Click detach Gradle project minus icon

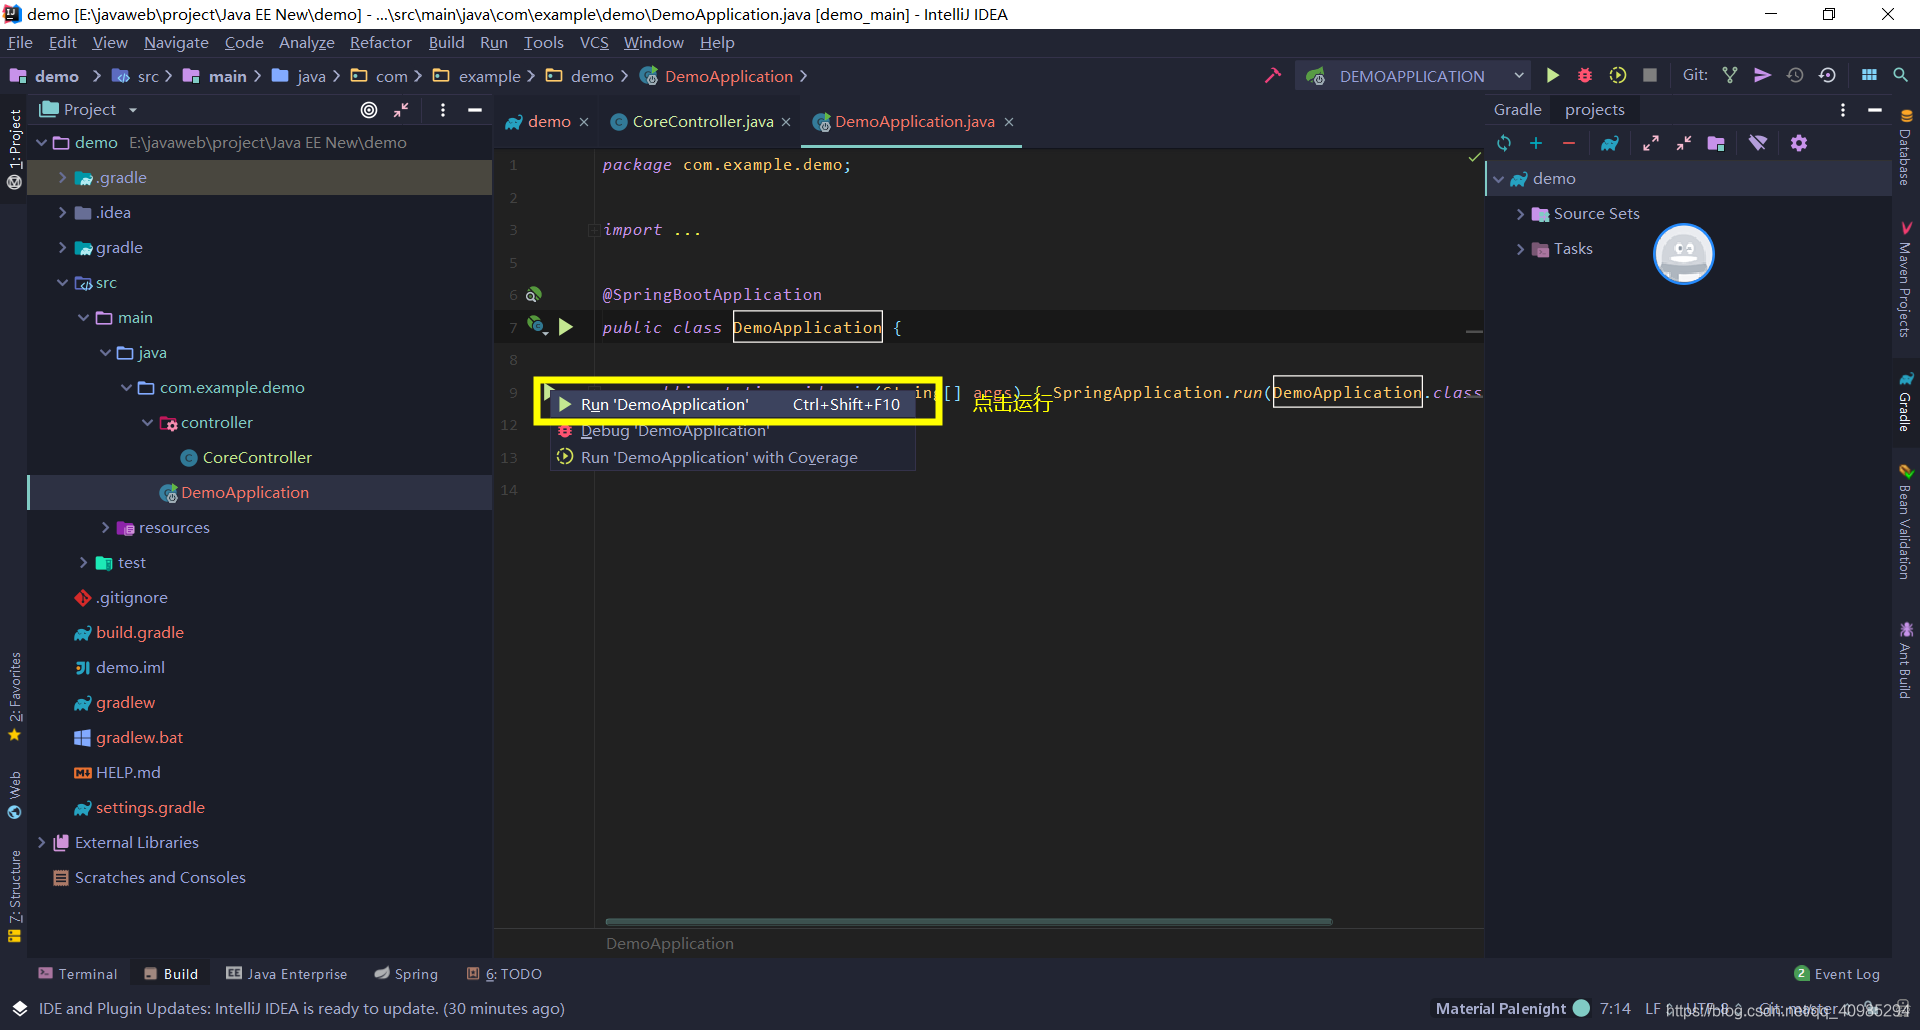(1569, 144)
